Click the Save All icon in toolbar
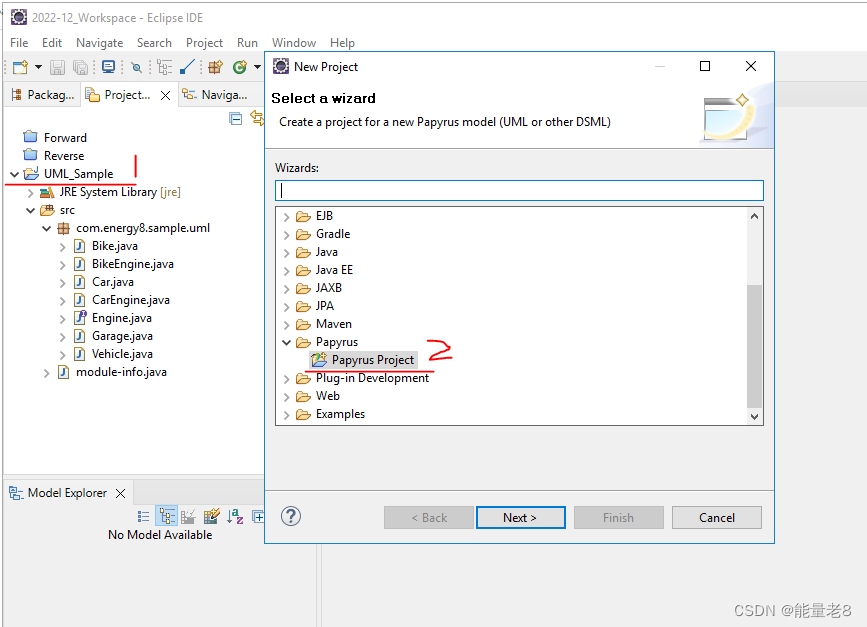The image size is (867, 627). (81, 67)
